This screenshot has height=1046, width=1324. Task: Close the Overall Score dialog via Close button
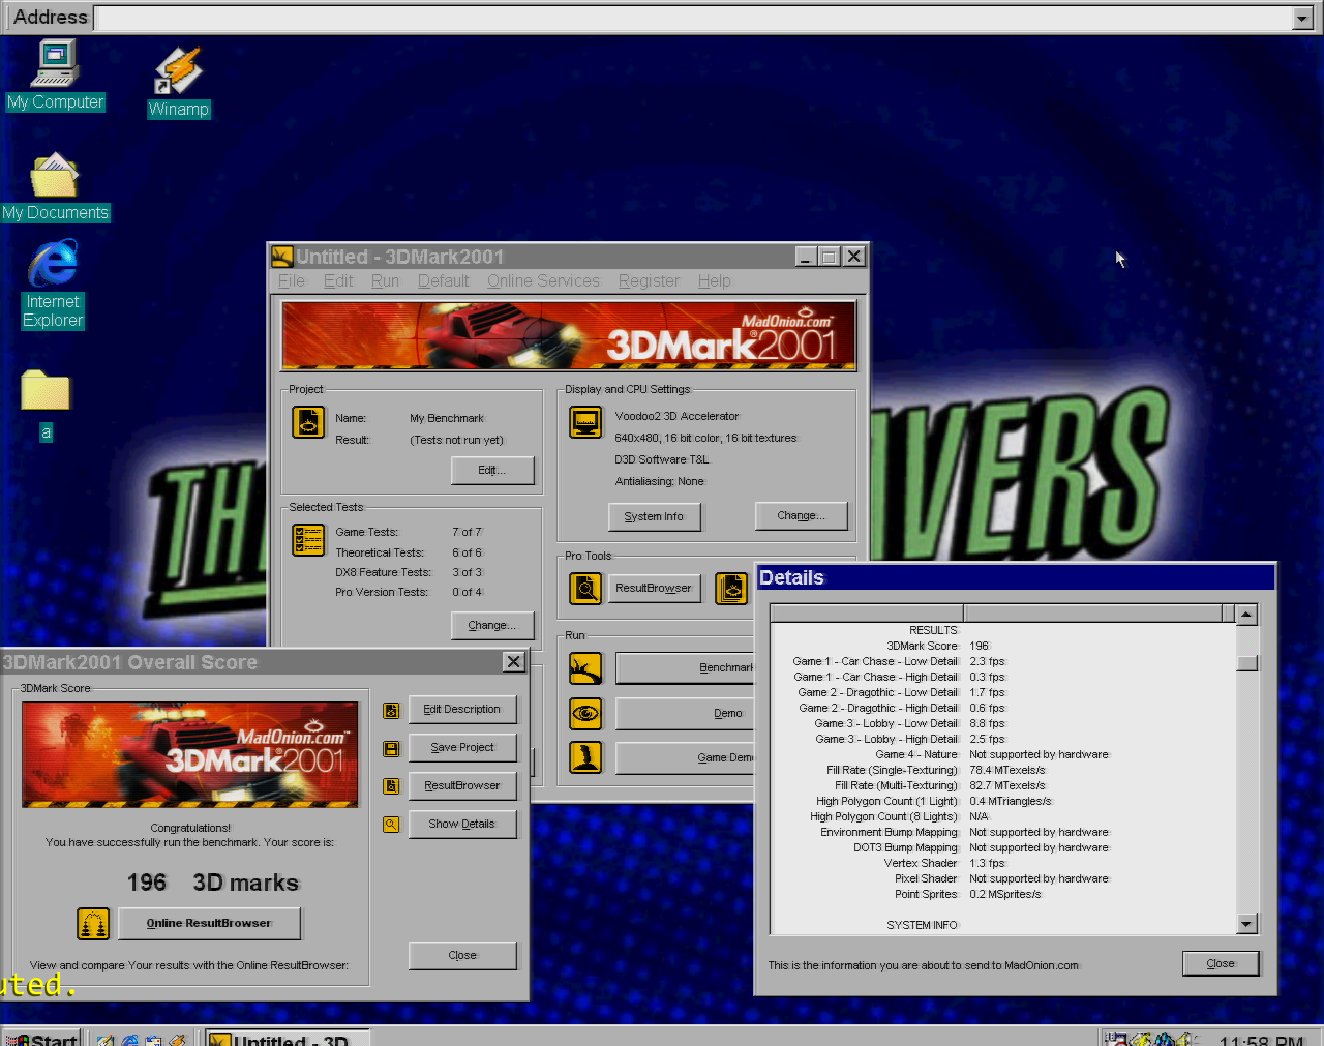[x=462, y=955]
